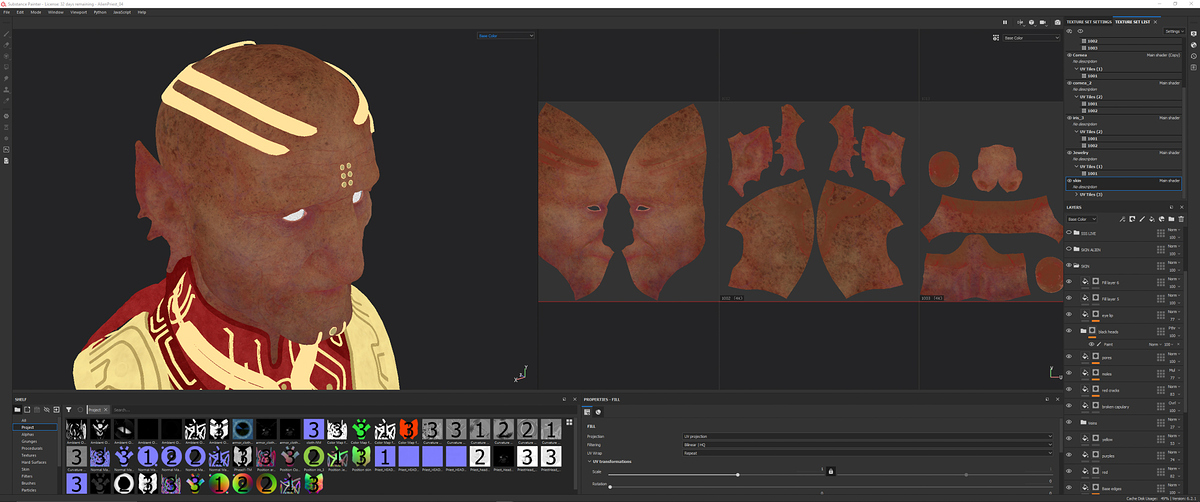Hide the yellow layer
This screenshot has height=502, width=1200.
click(x=1069, y=438)
